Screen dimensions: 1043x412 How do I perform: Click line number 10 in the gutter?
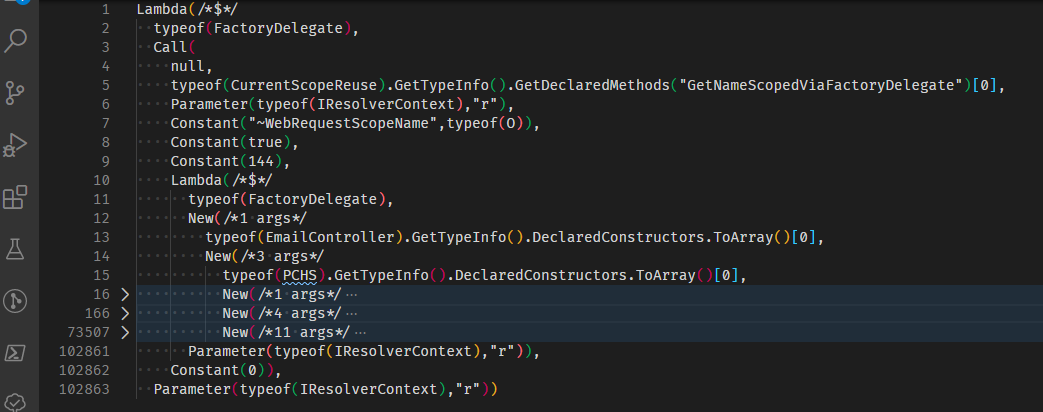[x=102, y=180]
